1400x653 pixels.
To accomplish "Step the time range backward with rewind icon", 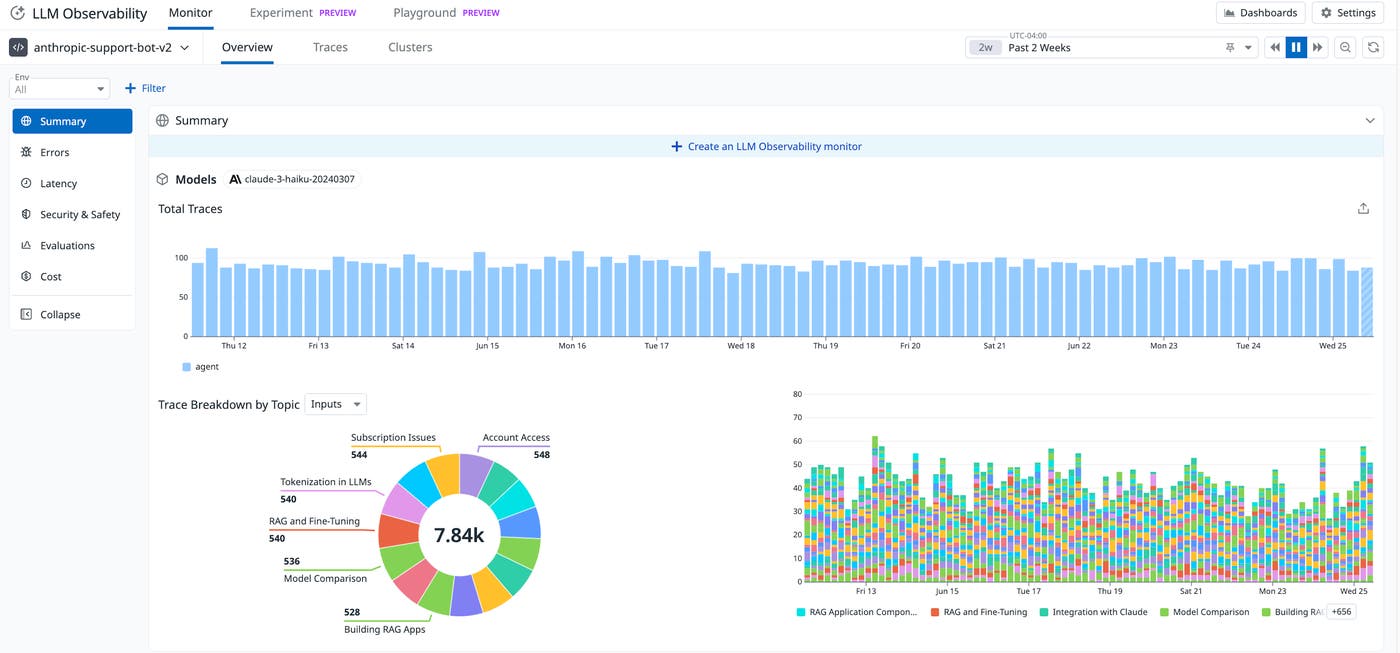I will (1275, 47).
